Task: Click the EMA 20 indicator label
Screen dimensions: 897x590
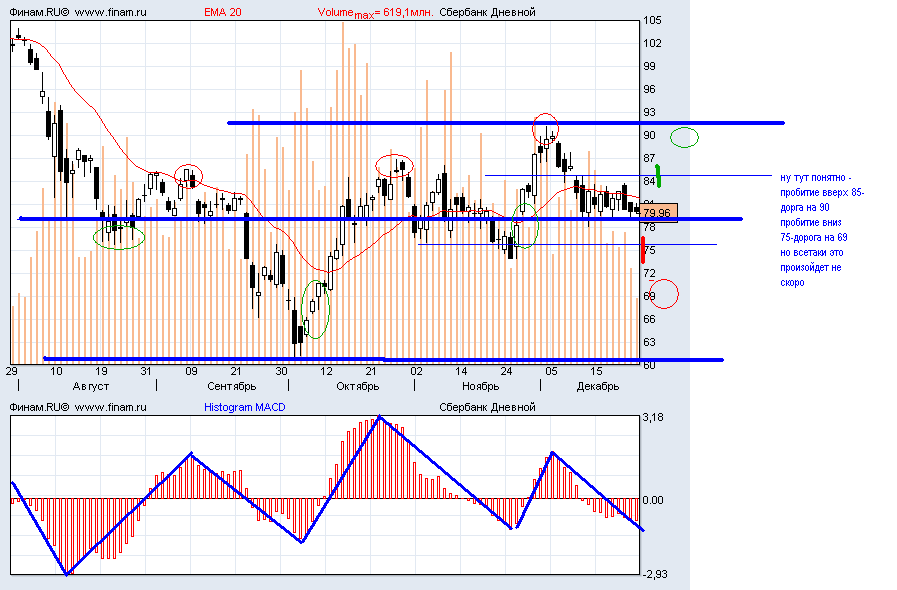Action: pos(223,12)
